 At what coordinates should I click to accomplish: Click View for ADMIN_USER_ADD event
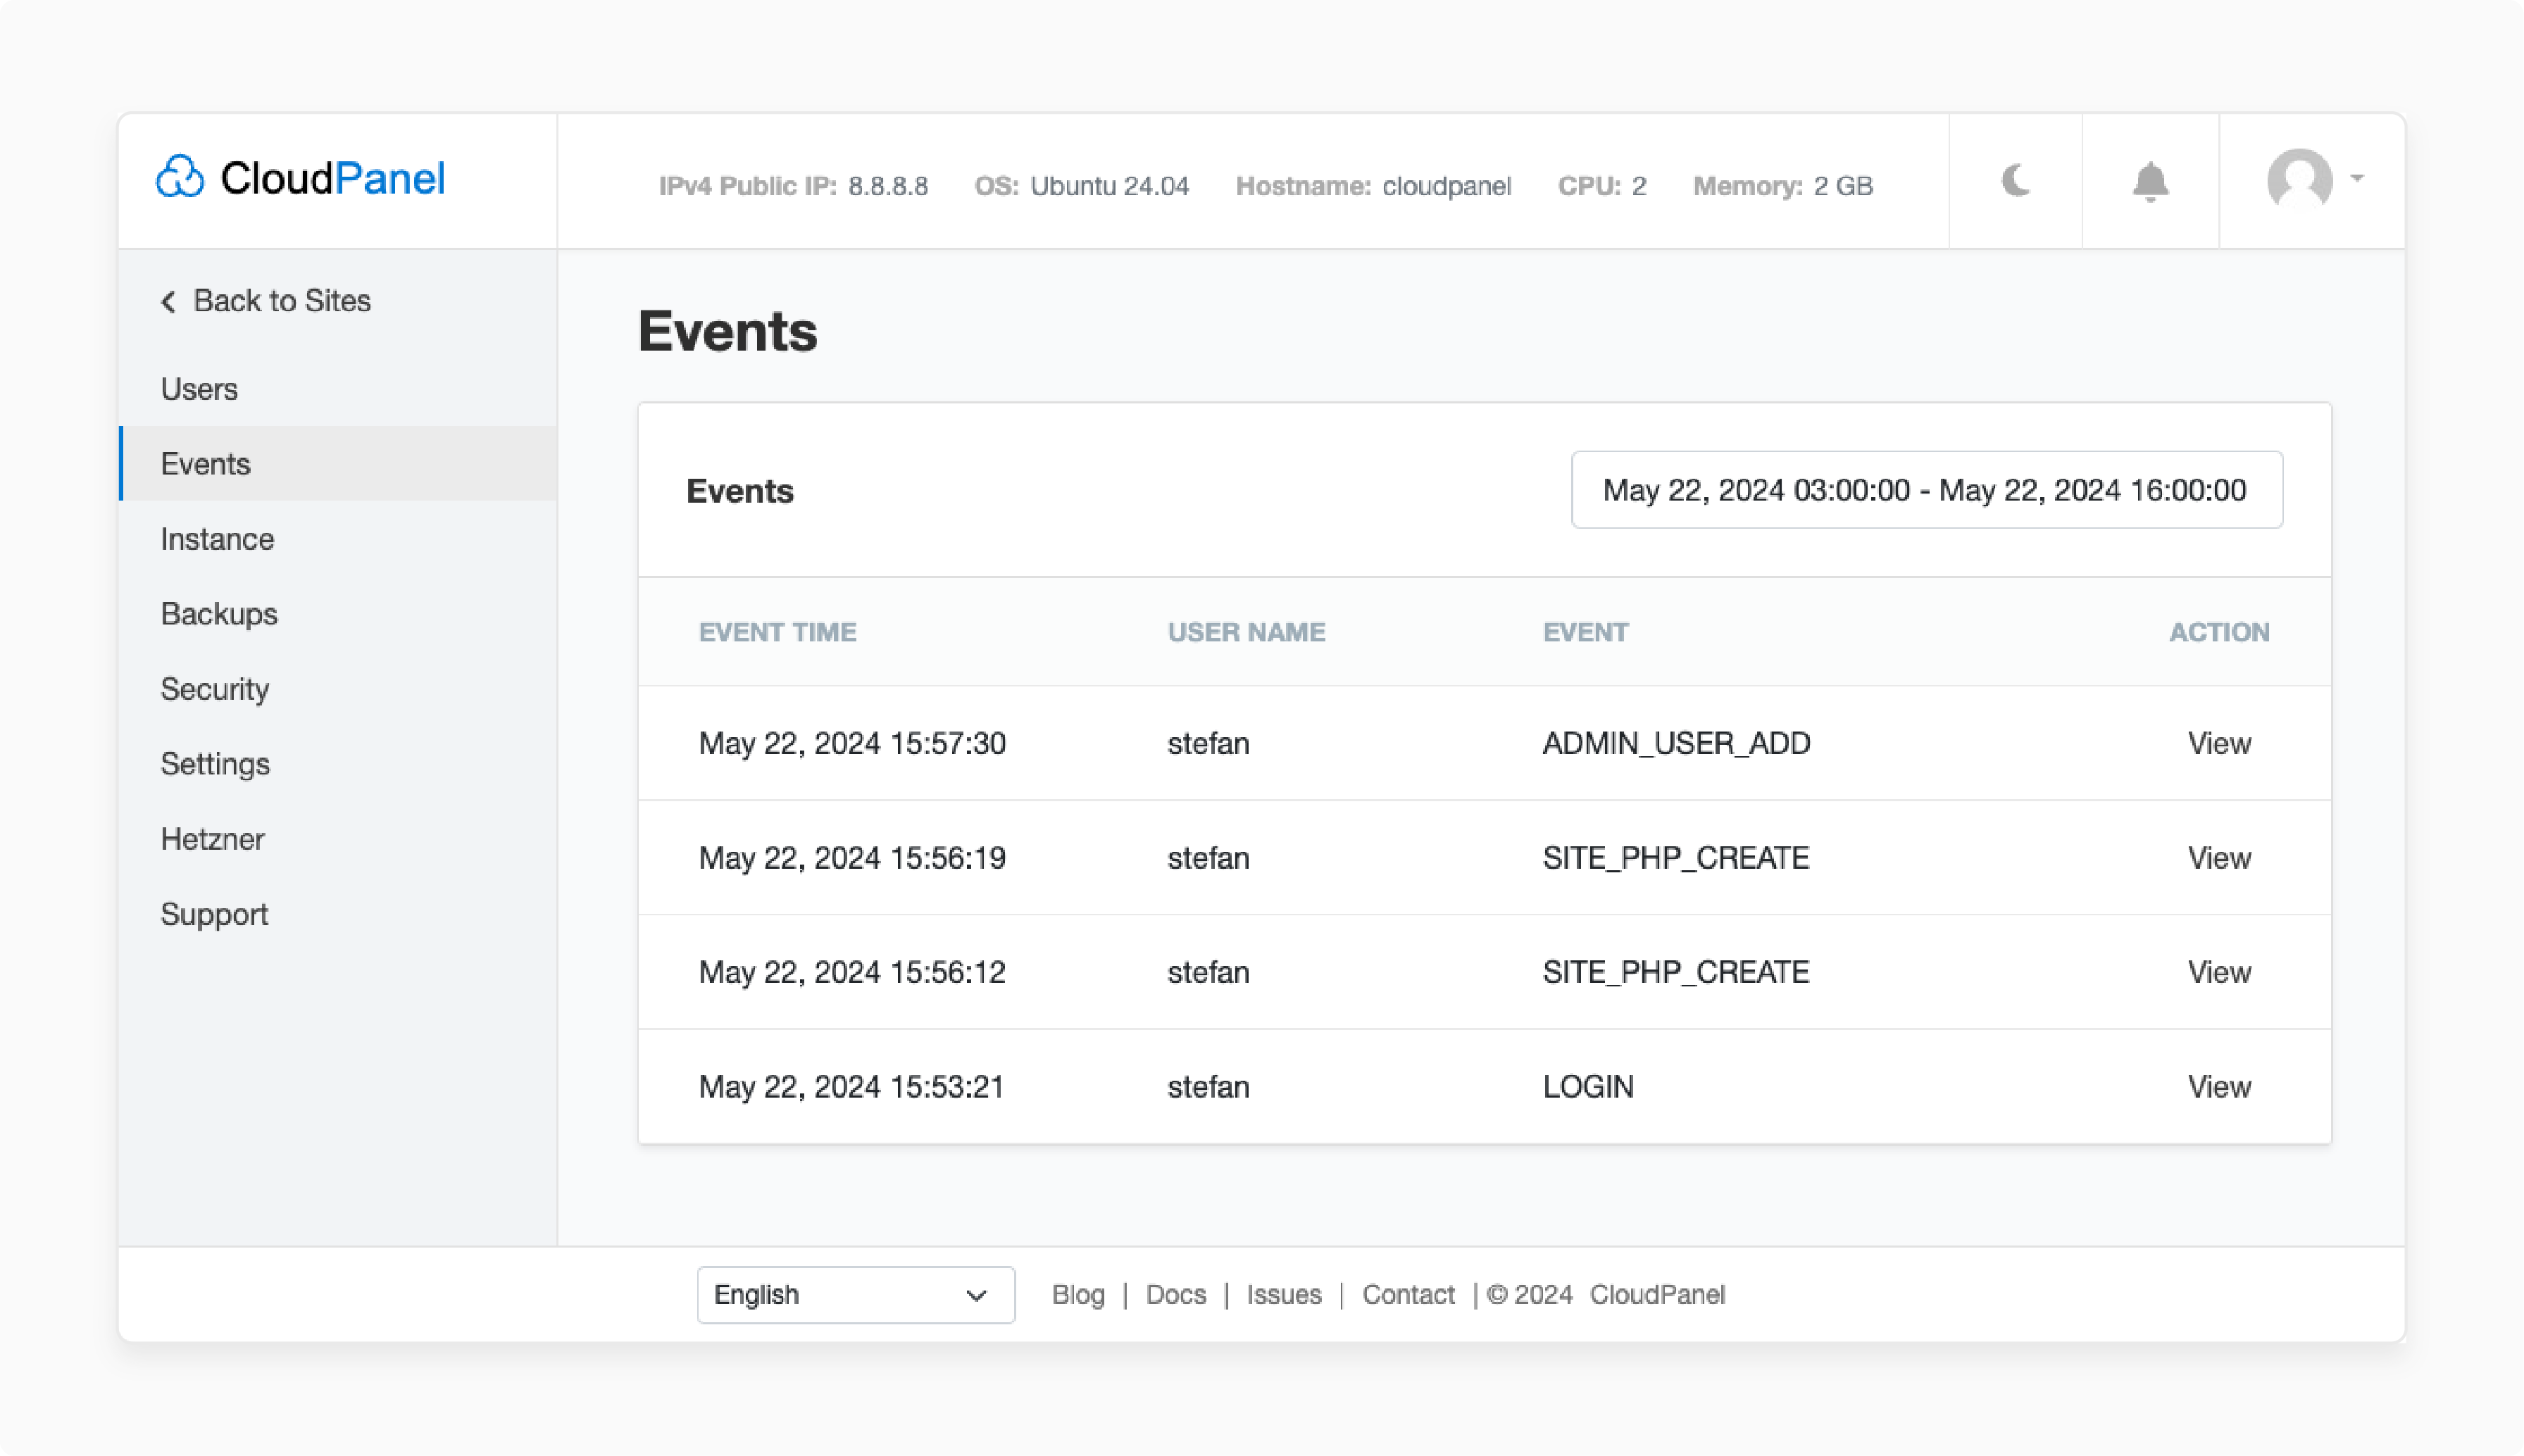tap(2219, 743)
